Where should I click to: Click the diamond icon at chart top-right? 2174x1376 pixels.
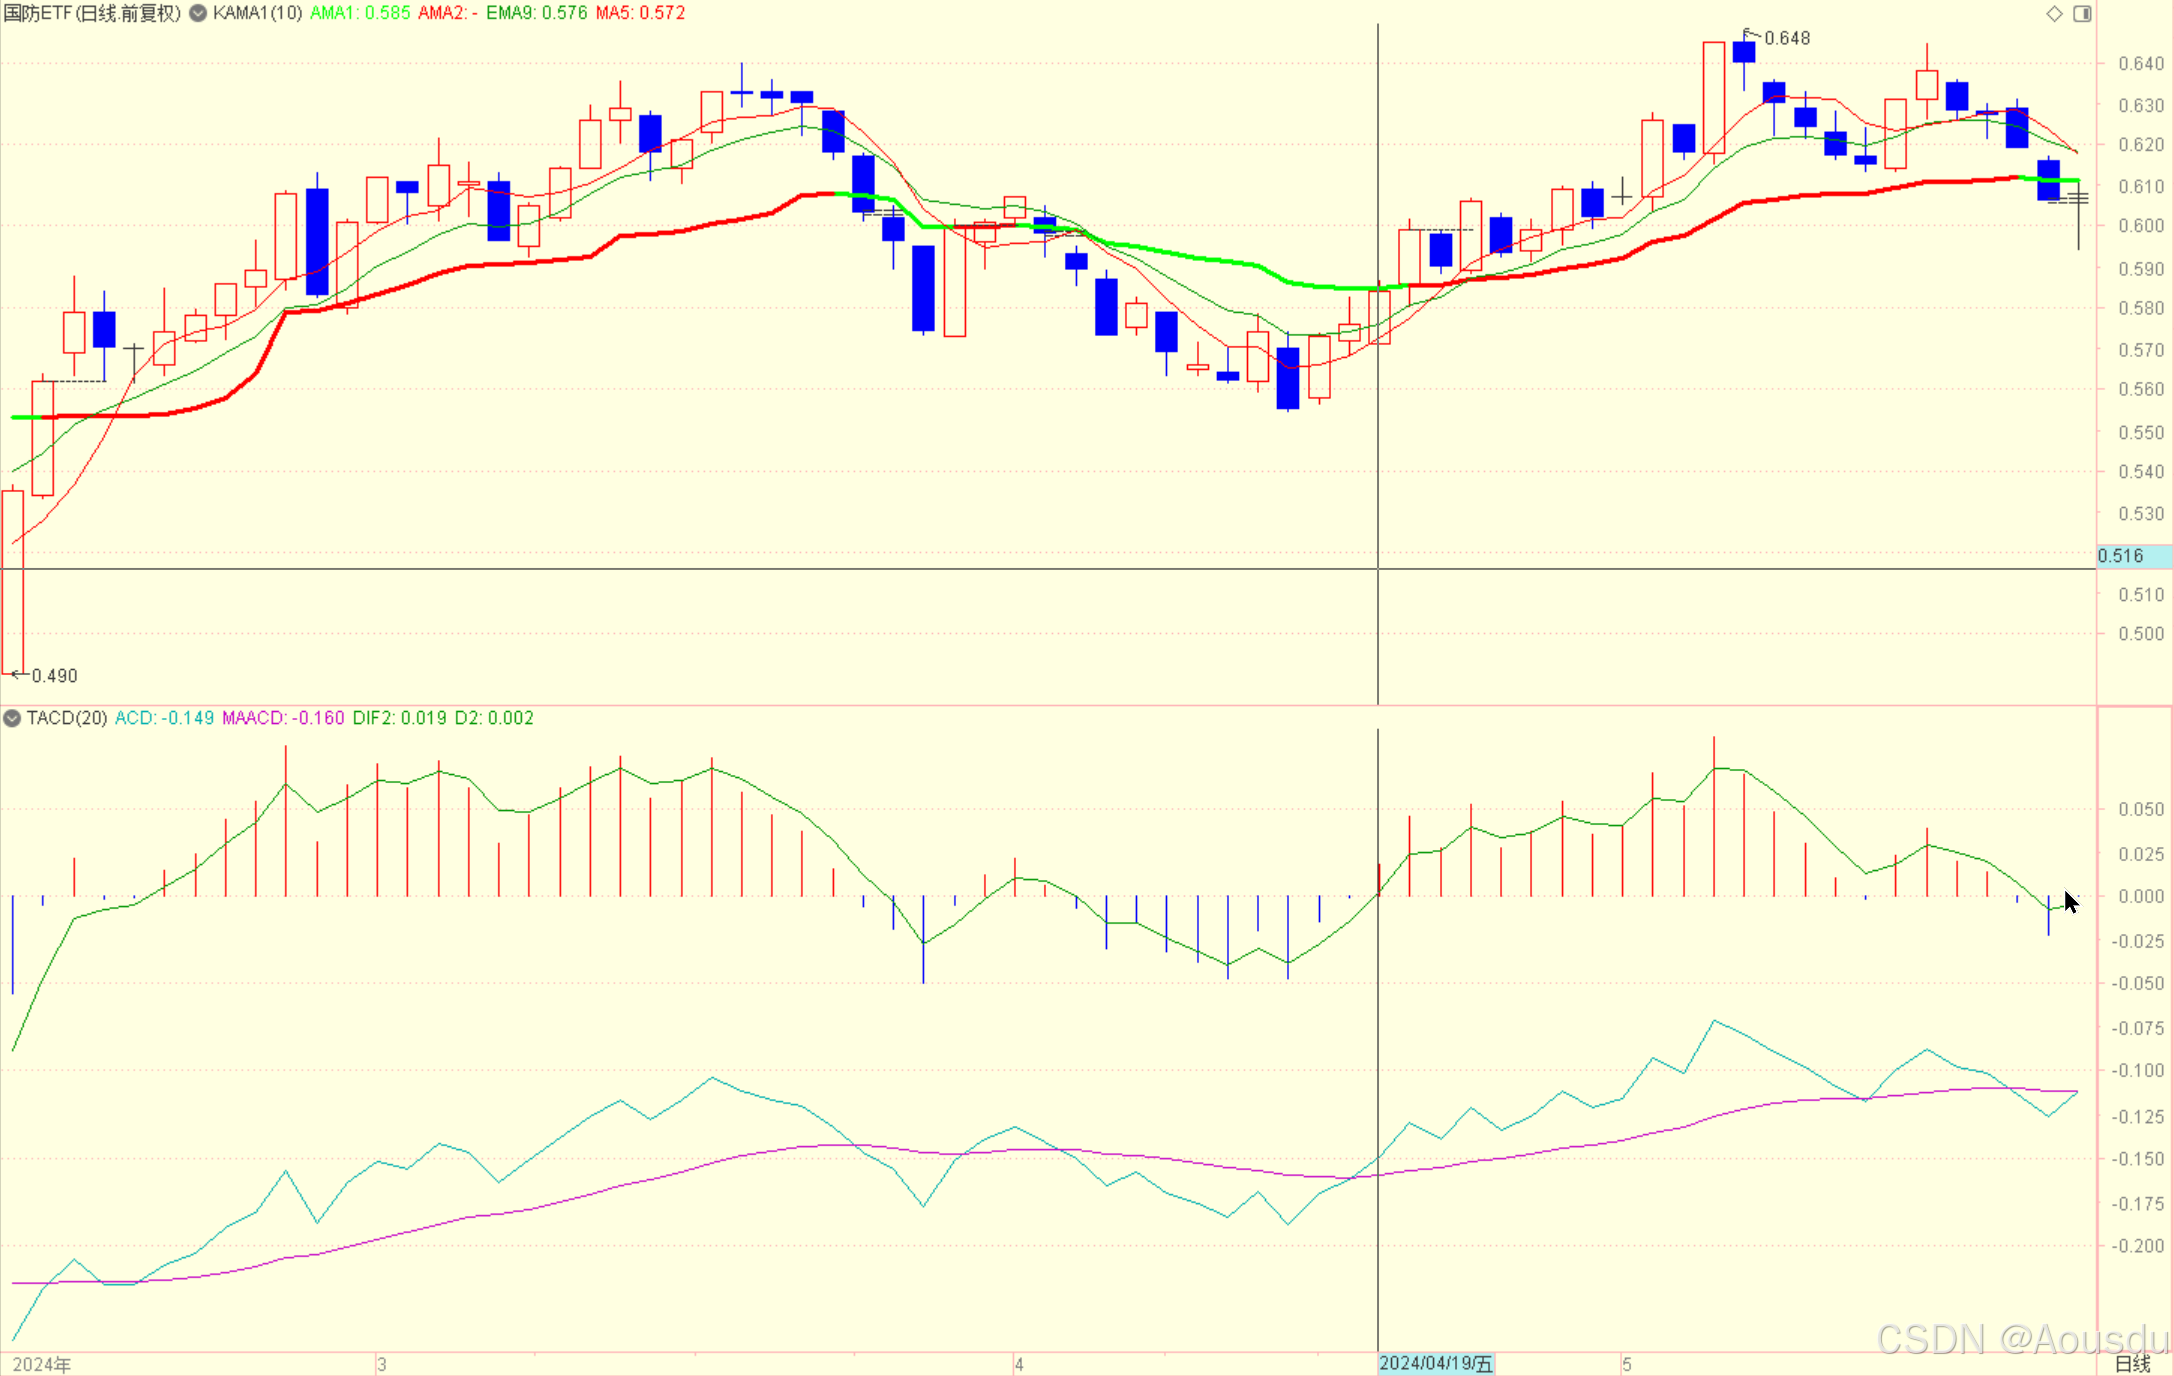[x=2054, y=13]
